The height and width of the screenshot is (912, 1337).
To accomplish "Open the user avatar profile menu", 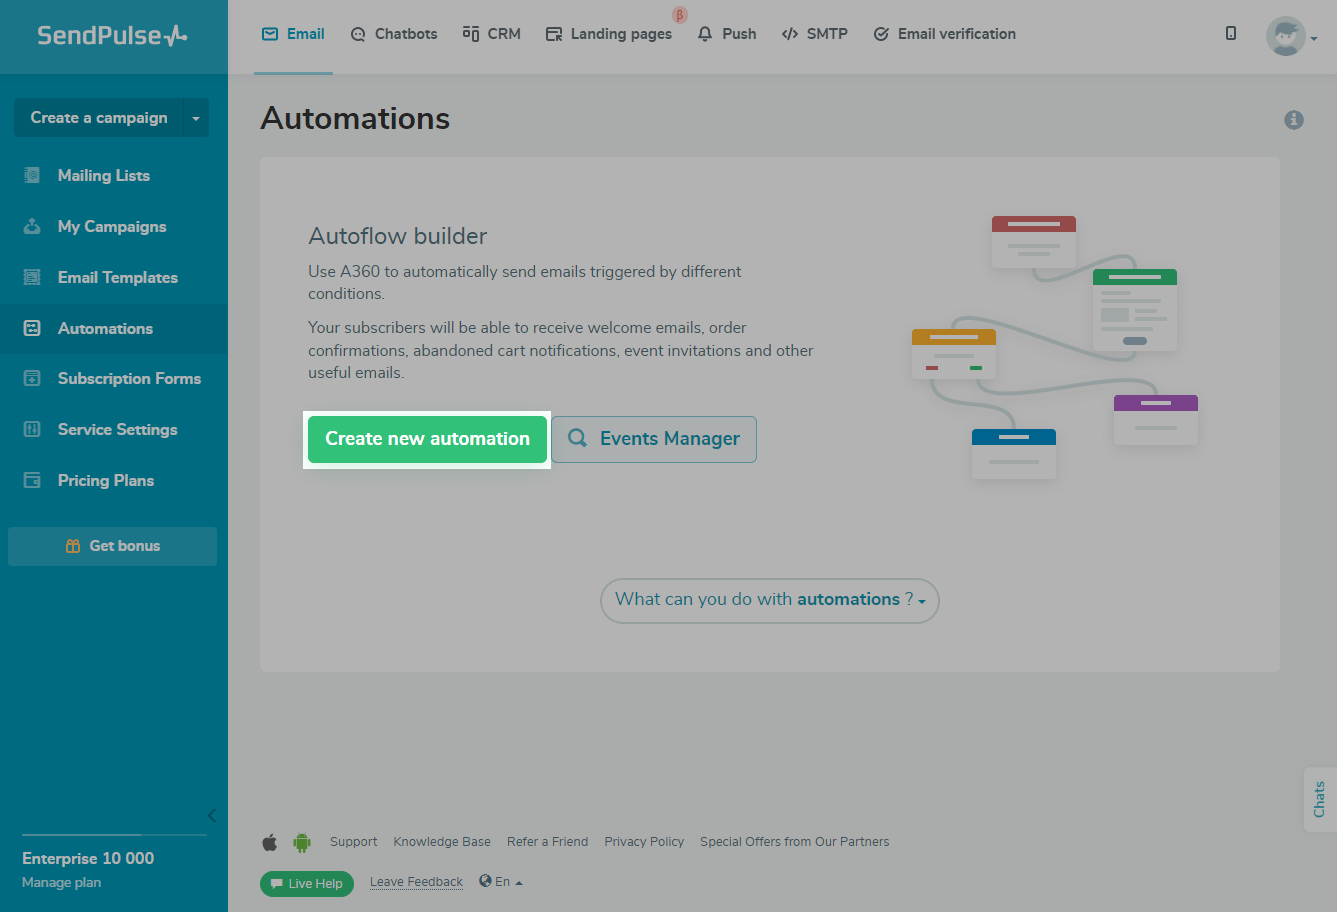I will click(1291, 37).
